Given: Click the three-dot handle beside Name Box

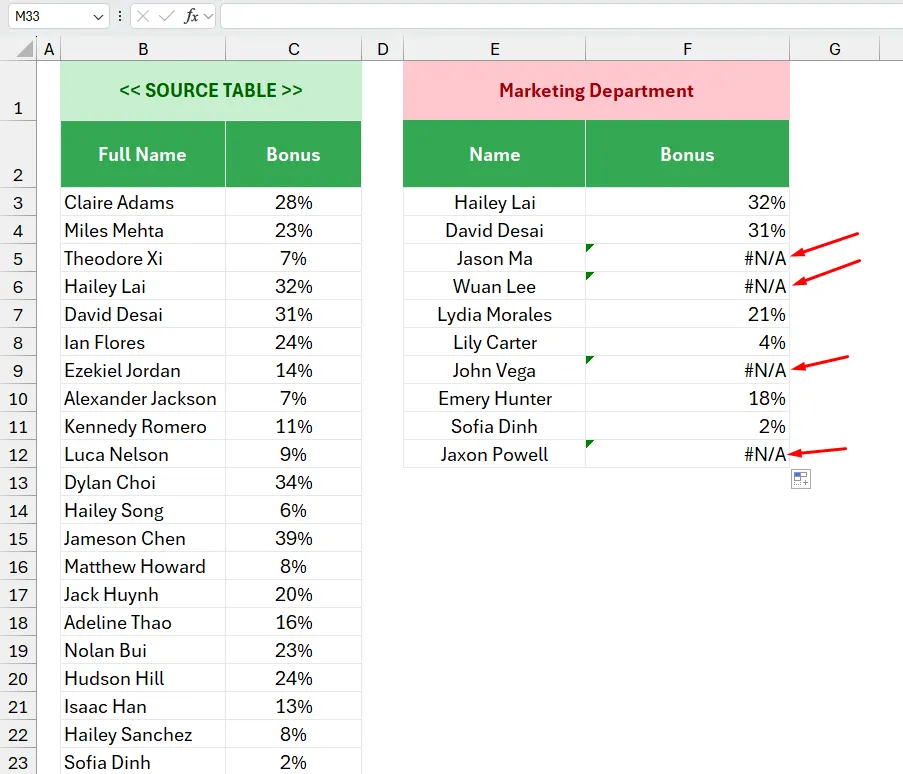Looking at the screenshot, I should point(121,16).
